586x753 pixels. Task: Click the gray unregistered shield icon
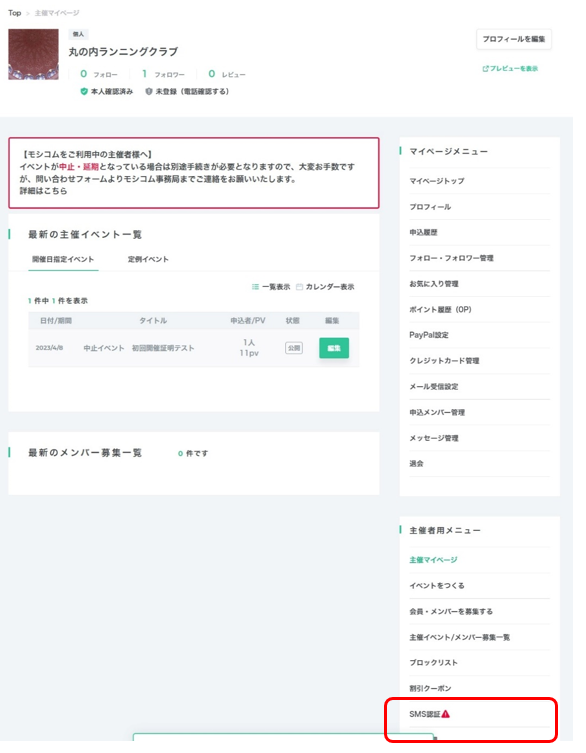click(x=149, y=91)
